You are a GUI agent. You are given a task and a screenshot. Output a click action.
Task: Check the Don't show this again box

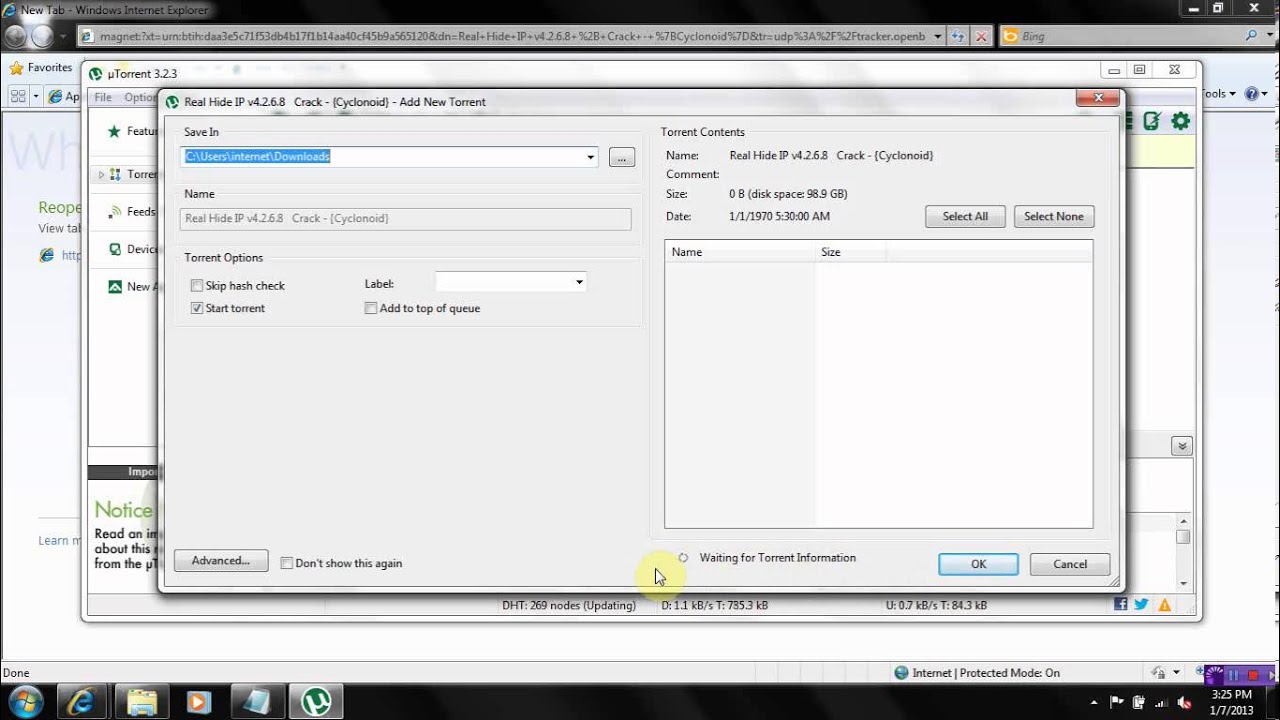point(287,564)
